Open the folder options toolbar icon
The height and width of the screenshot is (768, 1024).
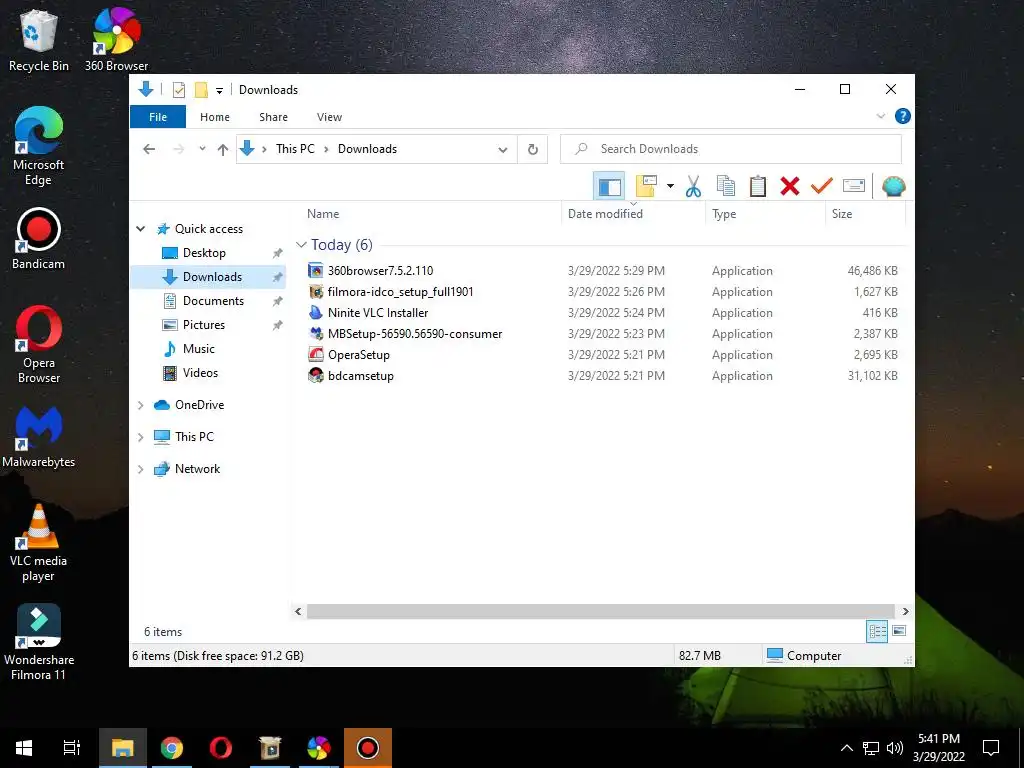(646, 186)
